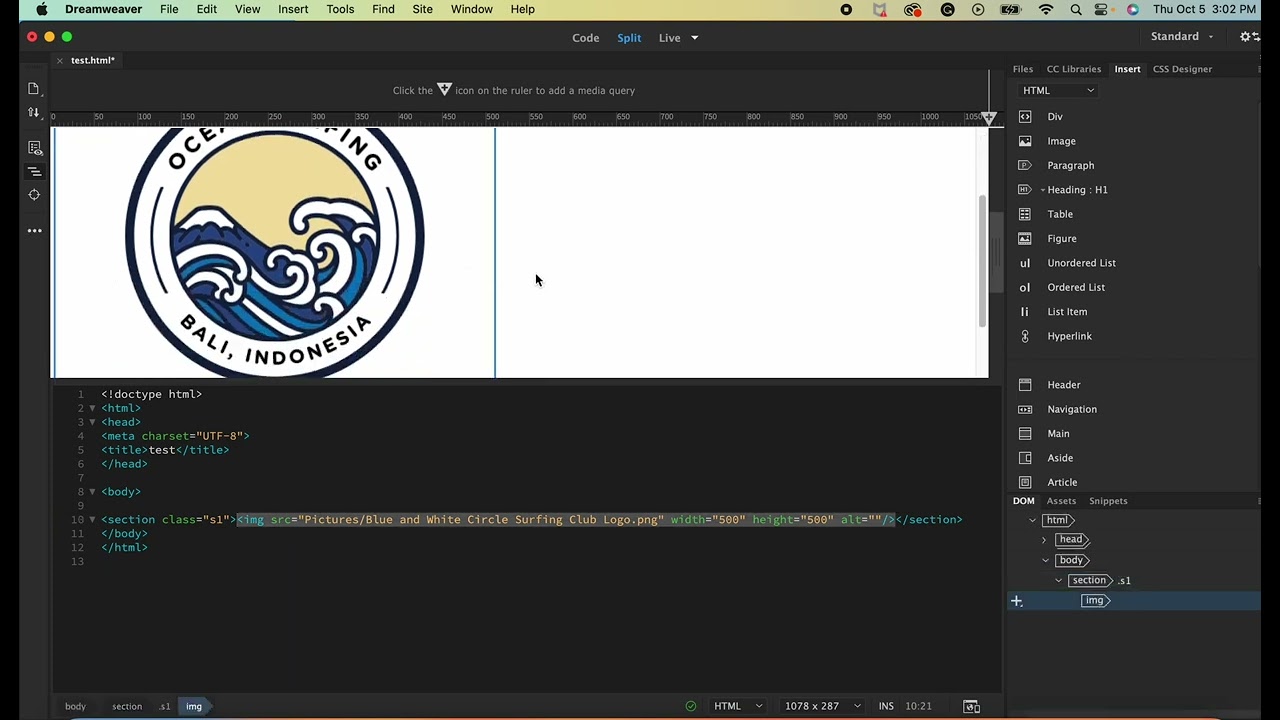The height and width of the screenshot is (720, 1280).
Task: Click the File Management arrows icon
Action: click(33, 113)
